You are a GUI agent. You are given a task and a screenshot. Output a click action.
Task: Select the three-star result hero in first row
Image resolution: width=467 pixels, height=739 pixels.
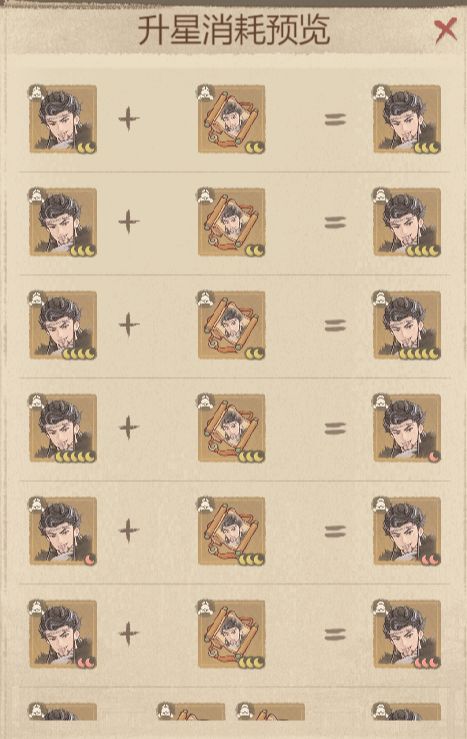(x=406, y=119)
